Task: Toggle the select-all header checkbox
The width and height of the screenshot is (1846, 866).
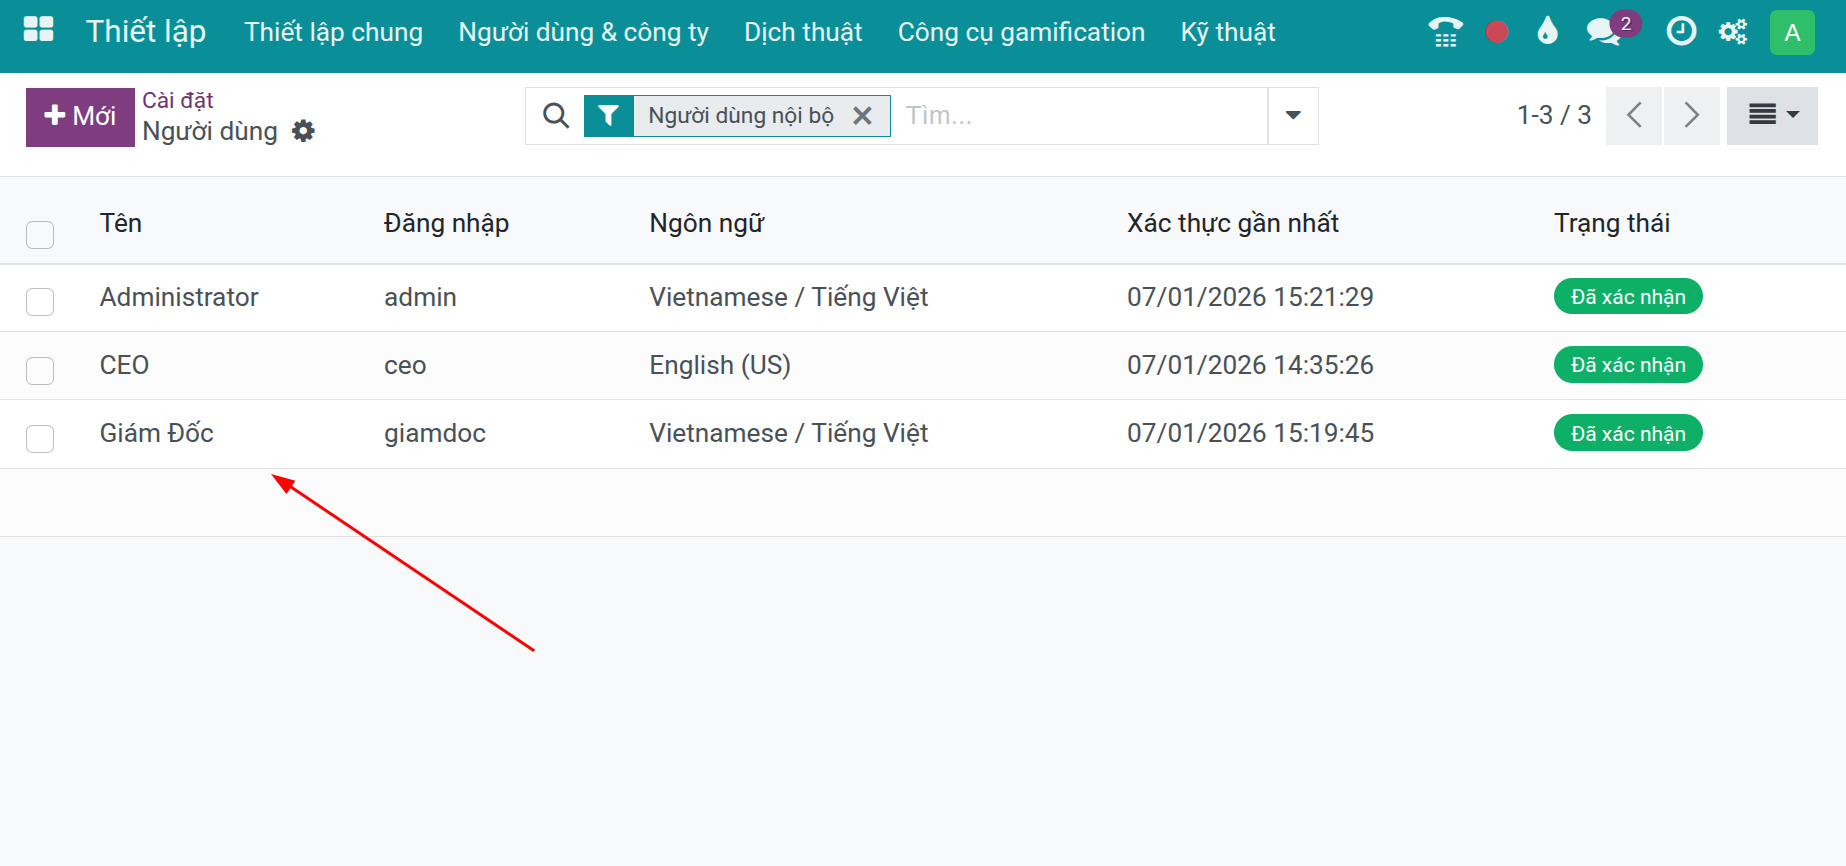Action: click(x=40, y=235)
